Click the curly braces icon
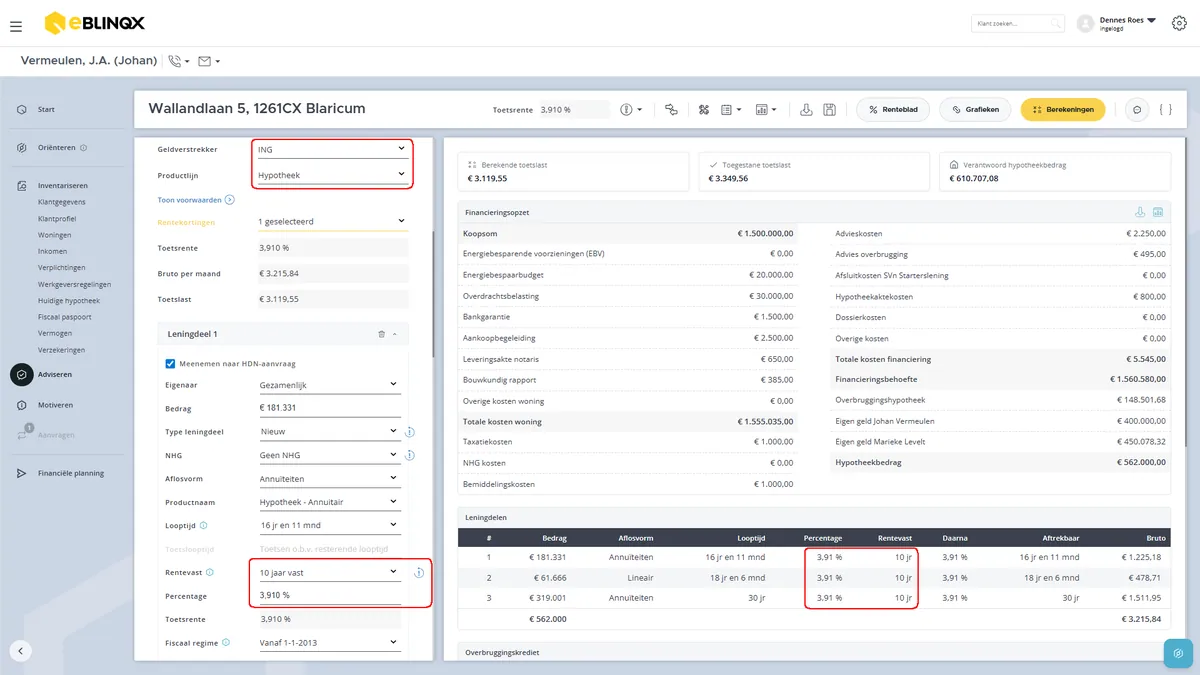Image resolution: width=1200 pixels, height=675 pixels. (1165, 109)
